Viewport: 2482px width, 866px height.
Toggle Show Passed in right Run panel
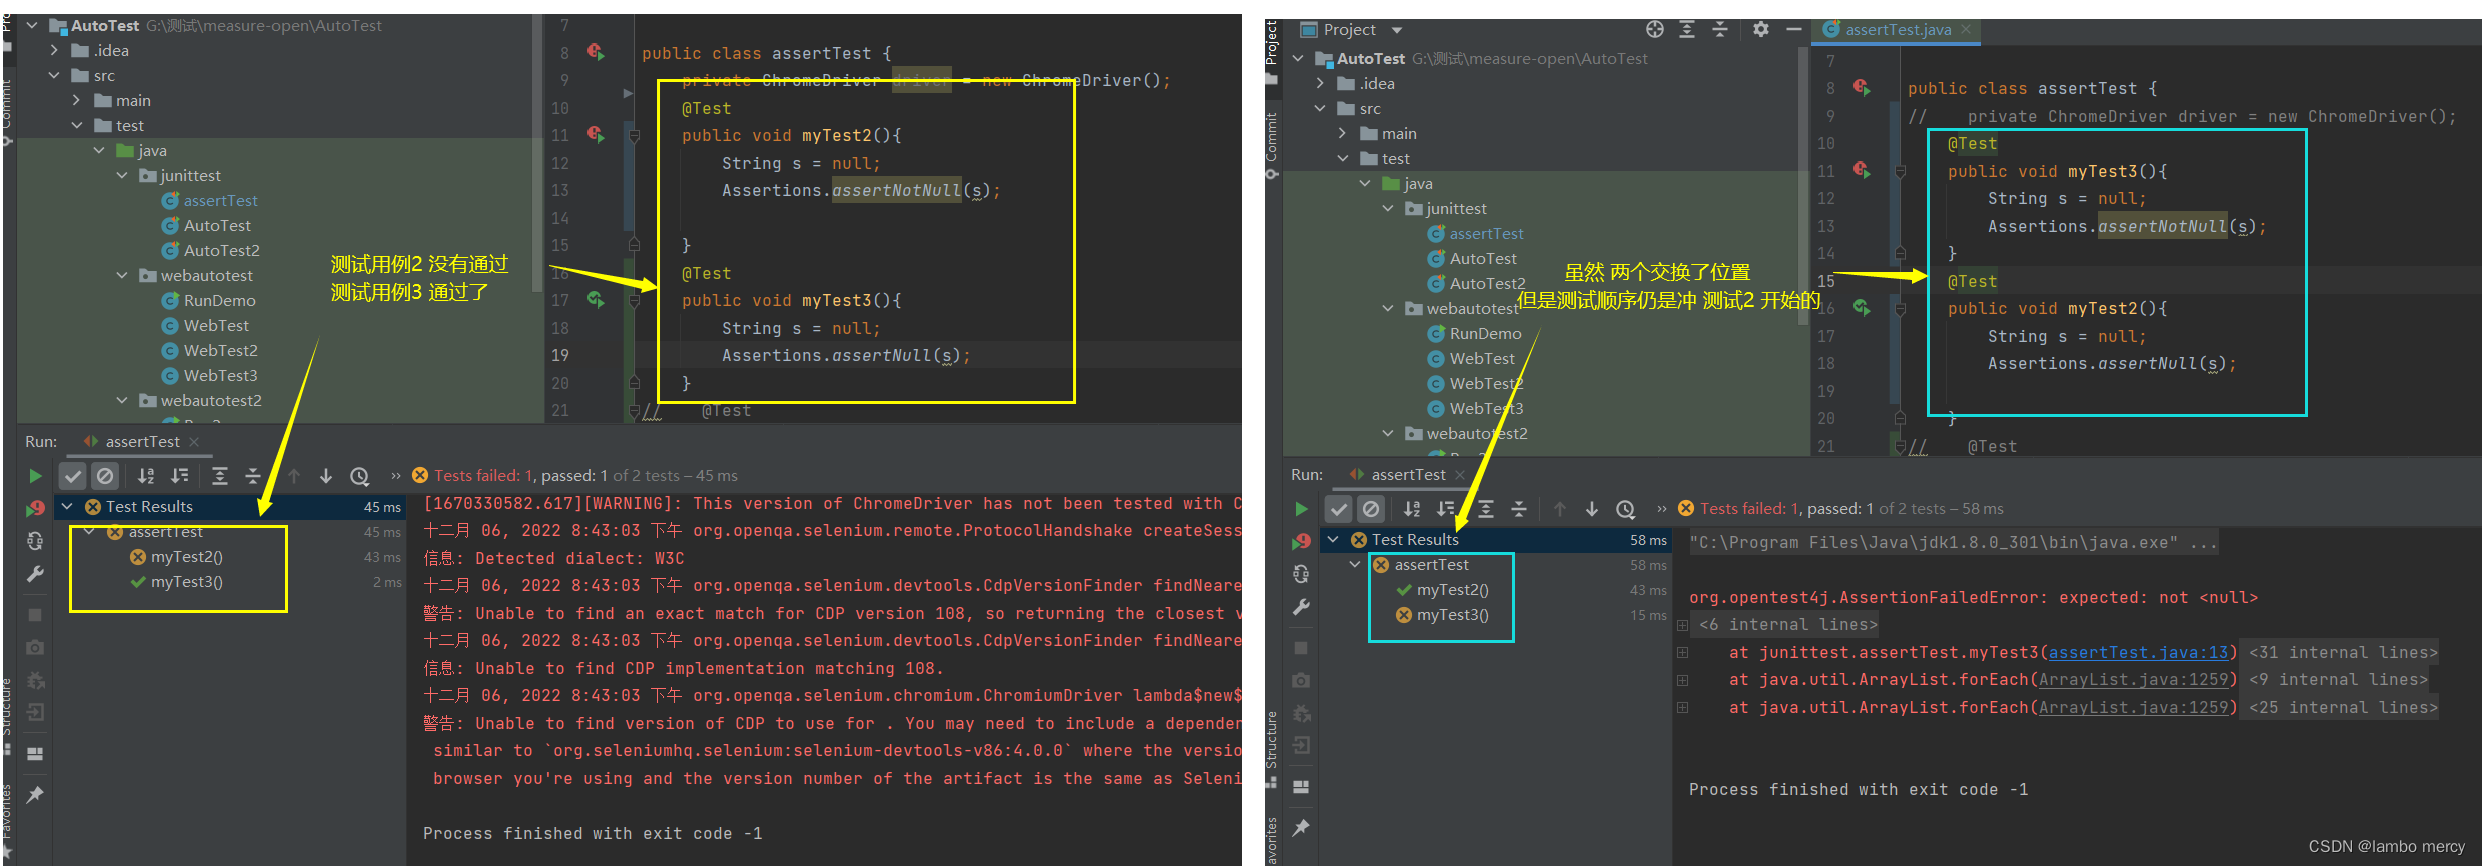click(1339, 509)
